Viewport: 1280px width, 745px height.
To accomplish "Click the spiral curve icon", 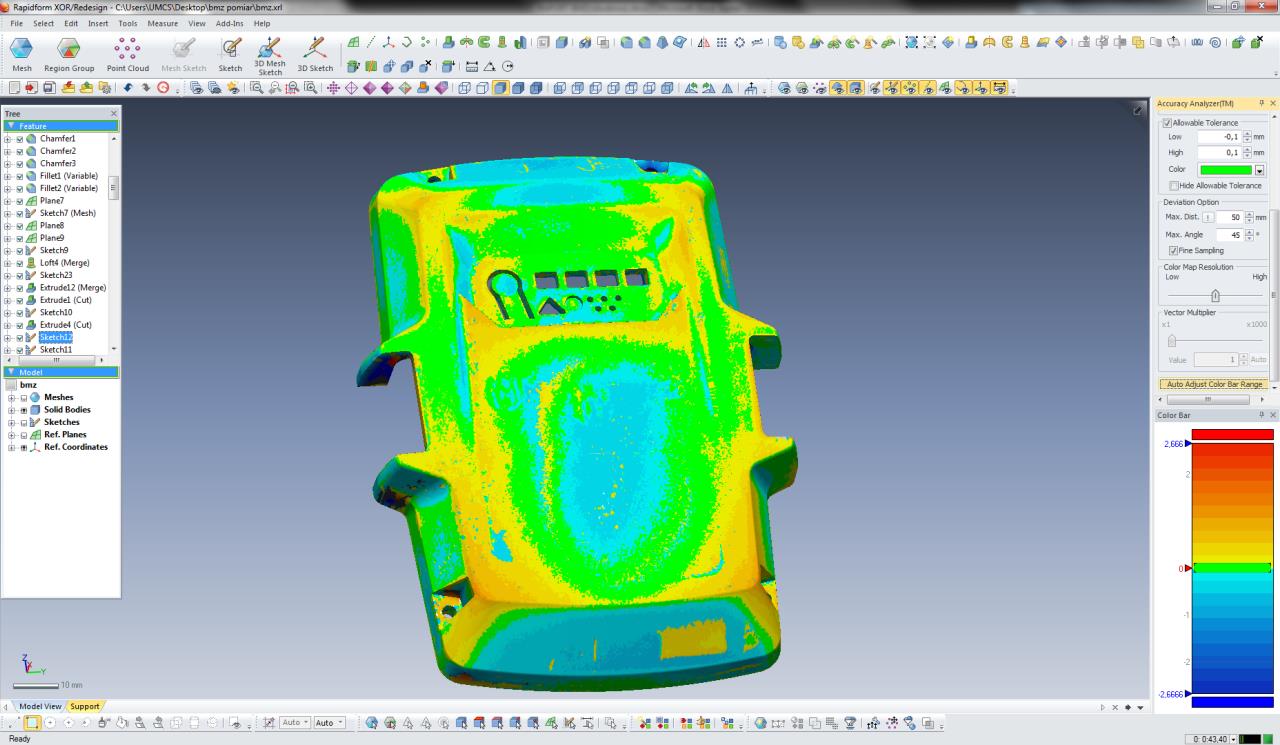I will (1215, 42).
